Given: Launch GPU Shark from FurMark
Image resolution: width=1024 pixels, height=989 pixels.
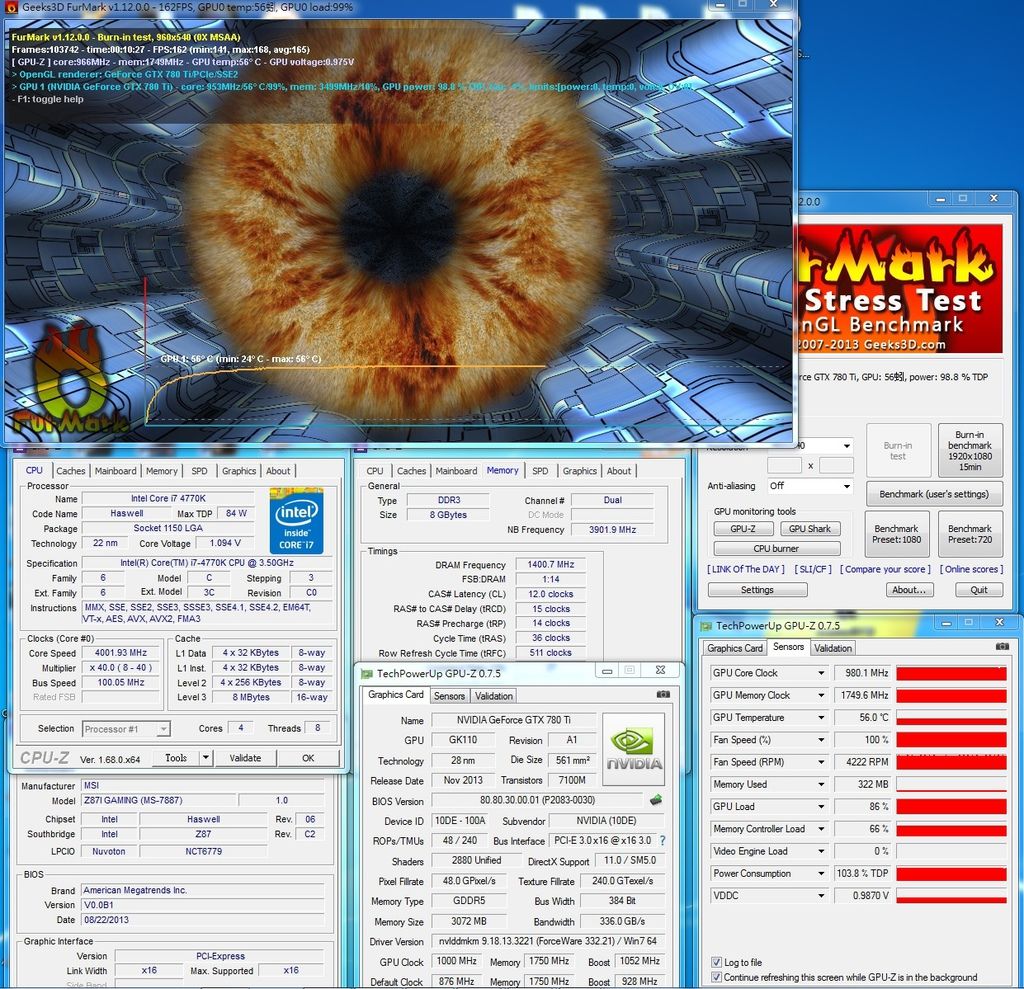Looking at the screenshot, I should point(810,528).
